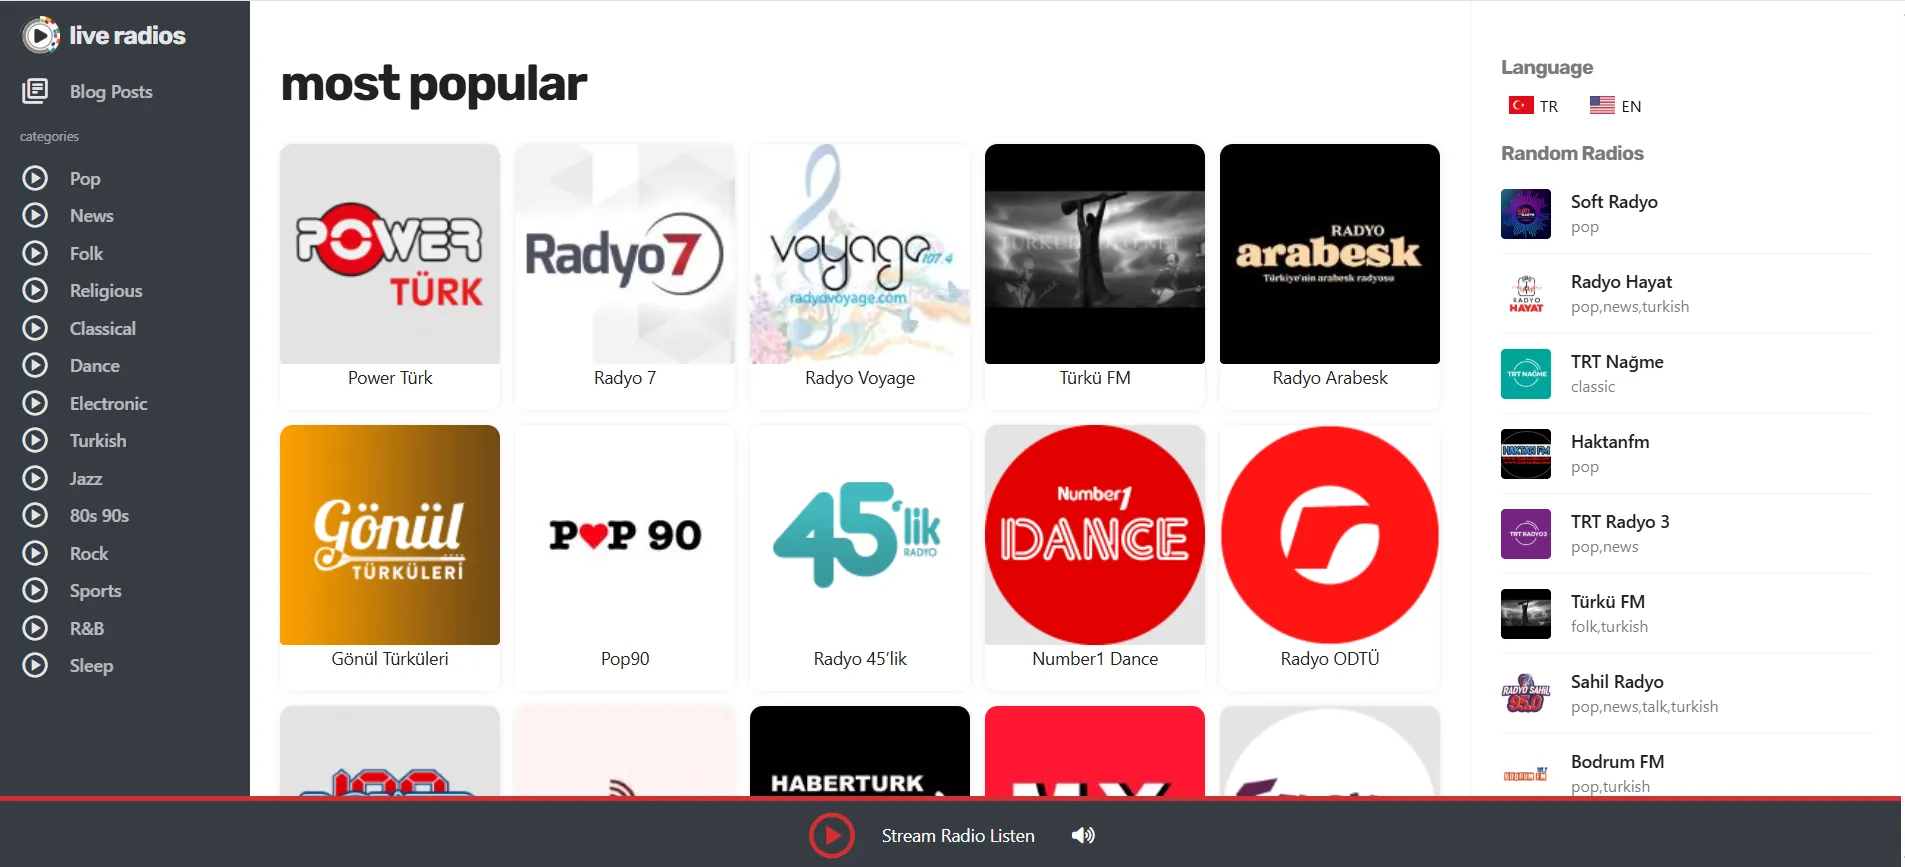Mute audio with the speaker volume icon
Viewport: 1905px width, 867px height.
coord(1083,835)
